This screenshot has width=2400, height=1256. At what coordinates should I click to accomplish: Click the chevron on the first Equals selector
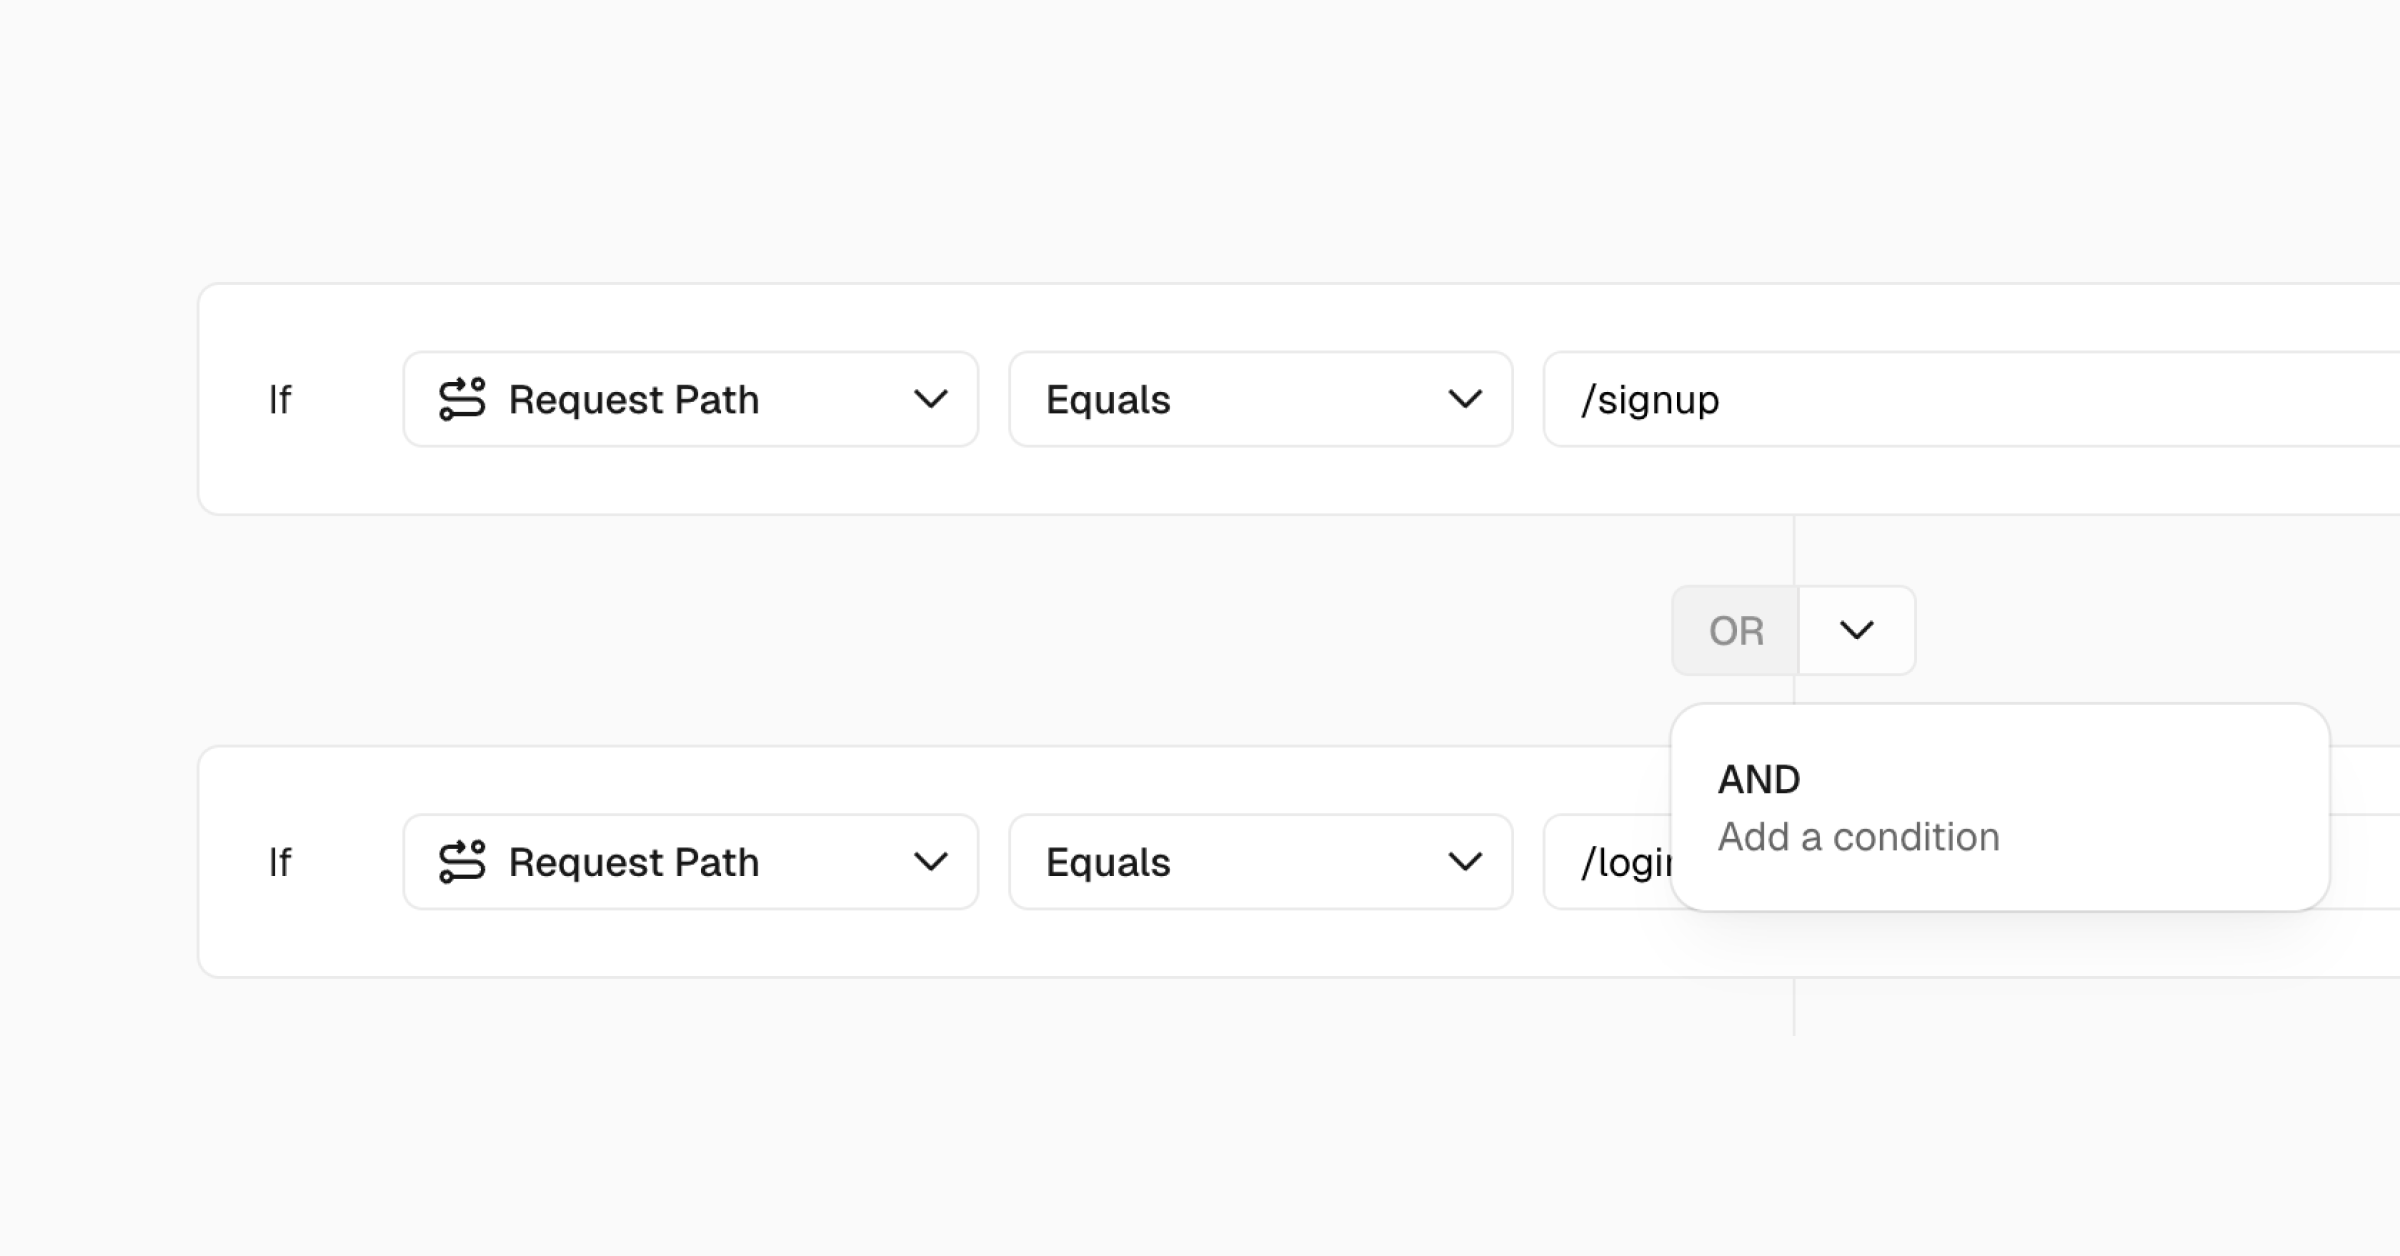coord(1467,399)
